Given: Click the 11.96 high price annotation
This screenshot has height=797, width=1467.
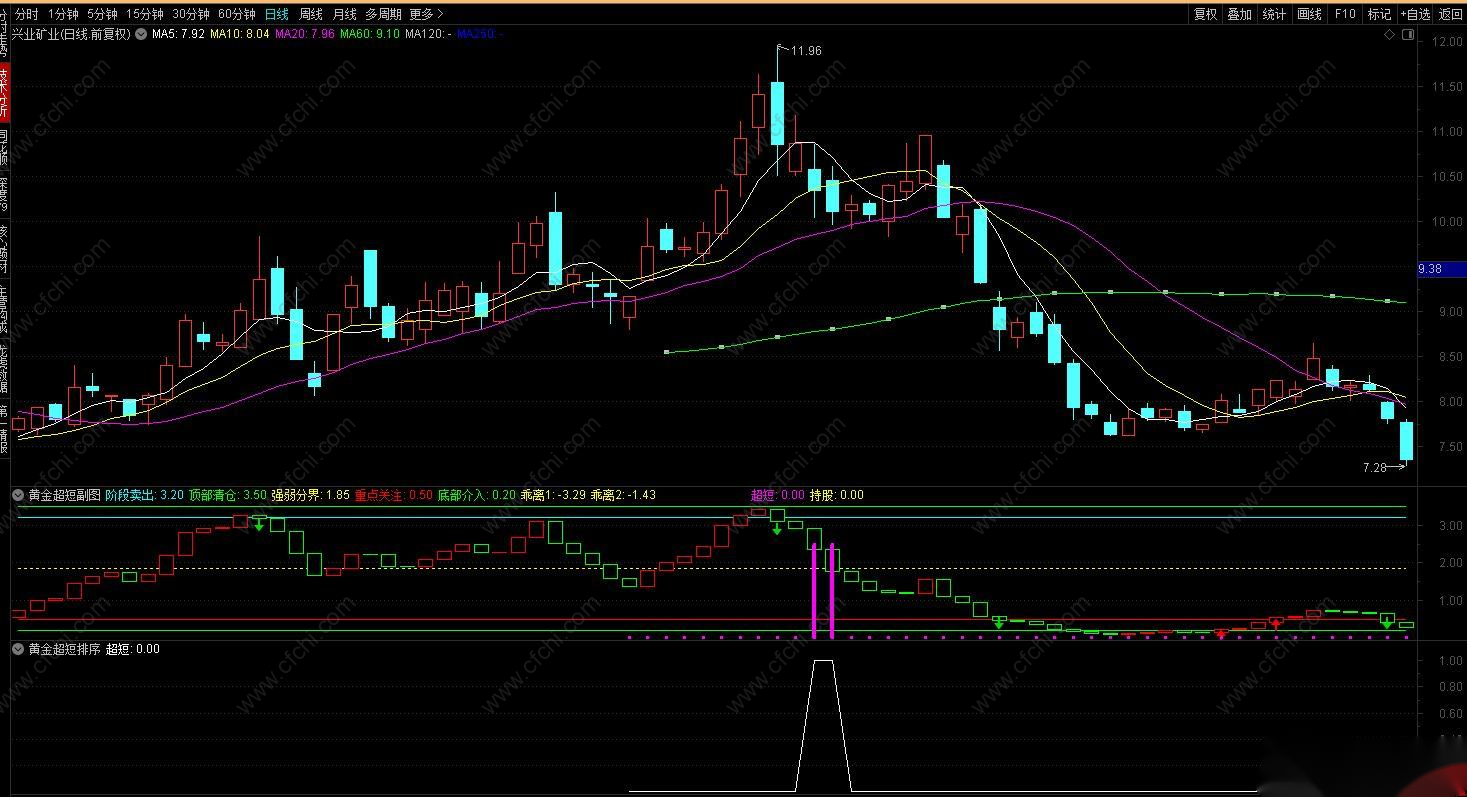Looking at the screenshot, I should (x=806, y=51).
